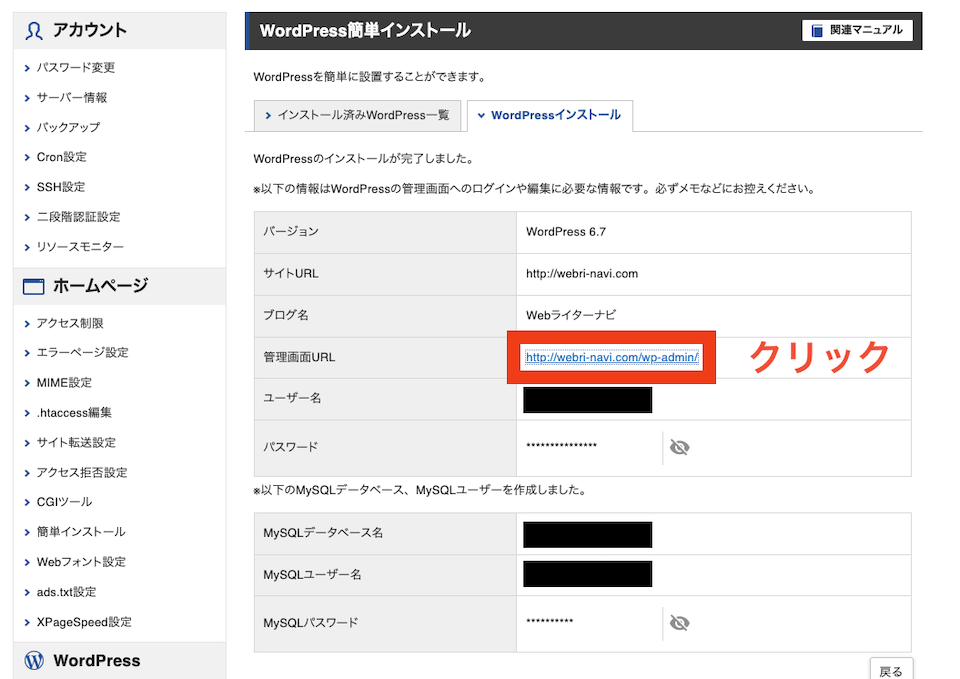Open the 関連マニュアル button

coord(857,30)
